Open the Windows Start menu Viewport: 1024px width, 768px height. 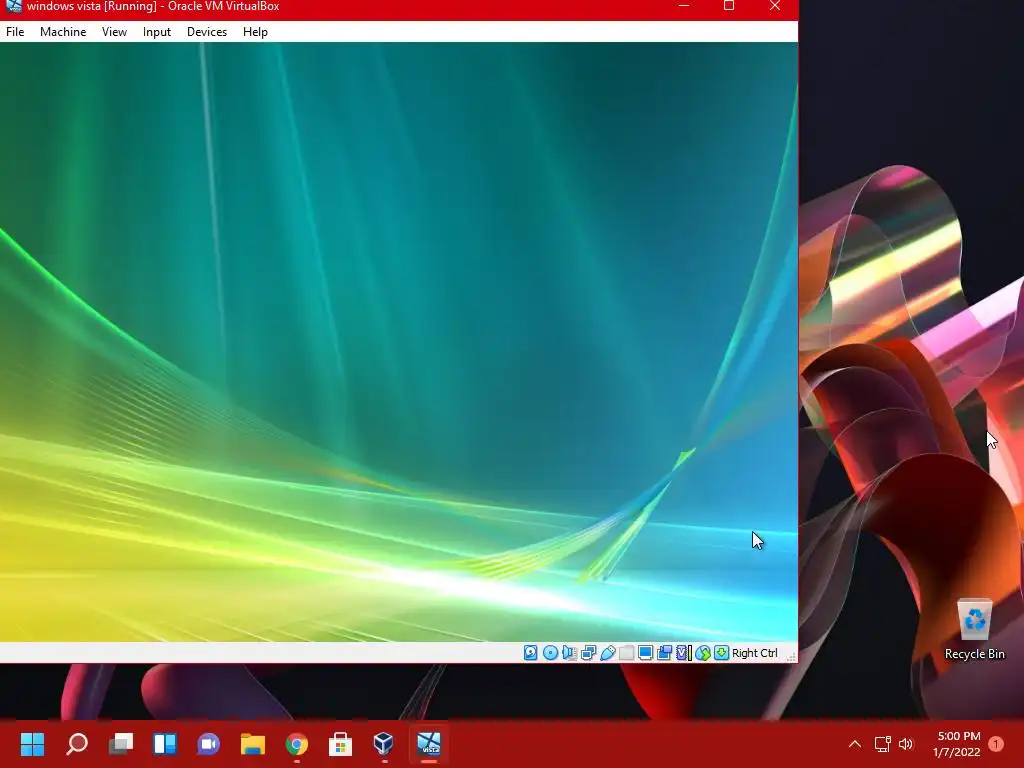[x=33, y=744]
